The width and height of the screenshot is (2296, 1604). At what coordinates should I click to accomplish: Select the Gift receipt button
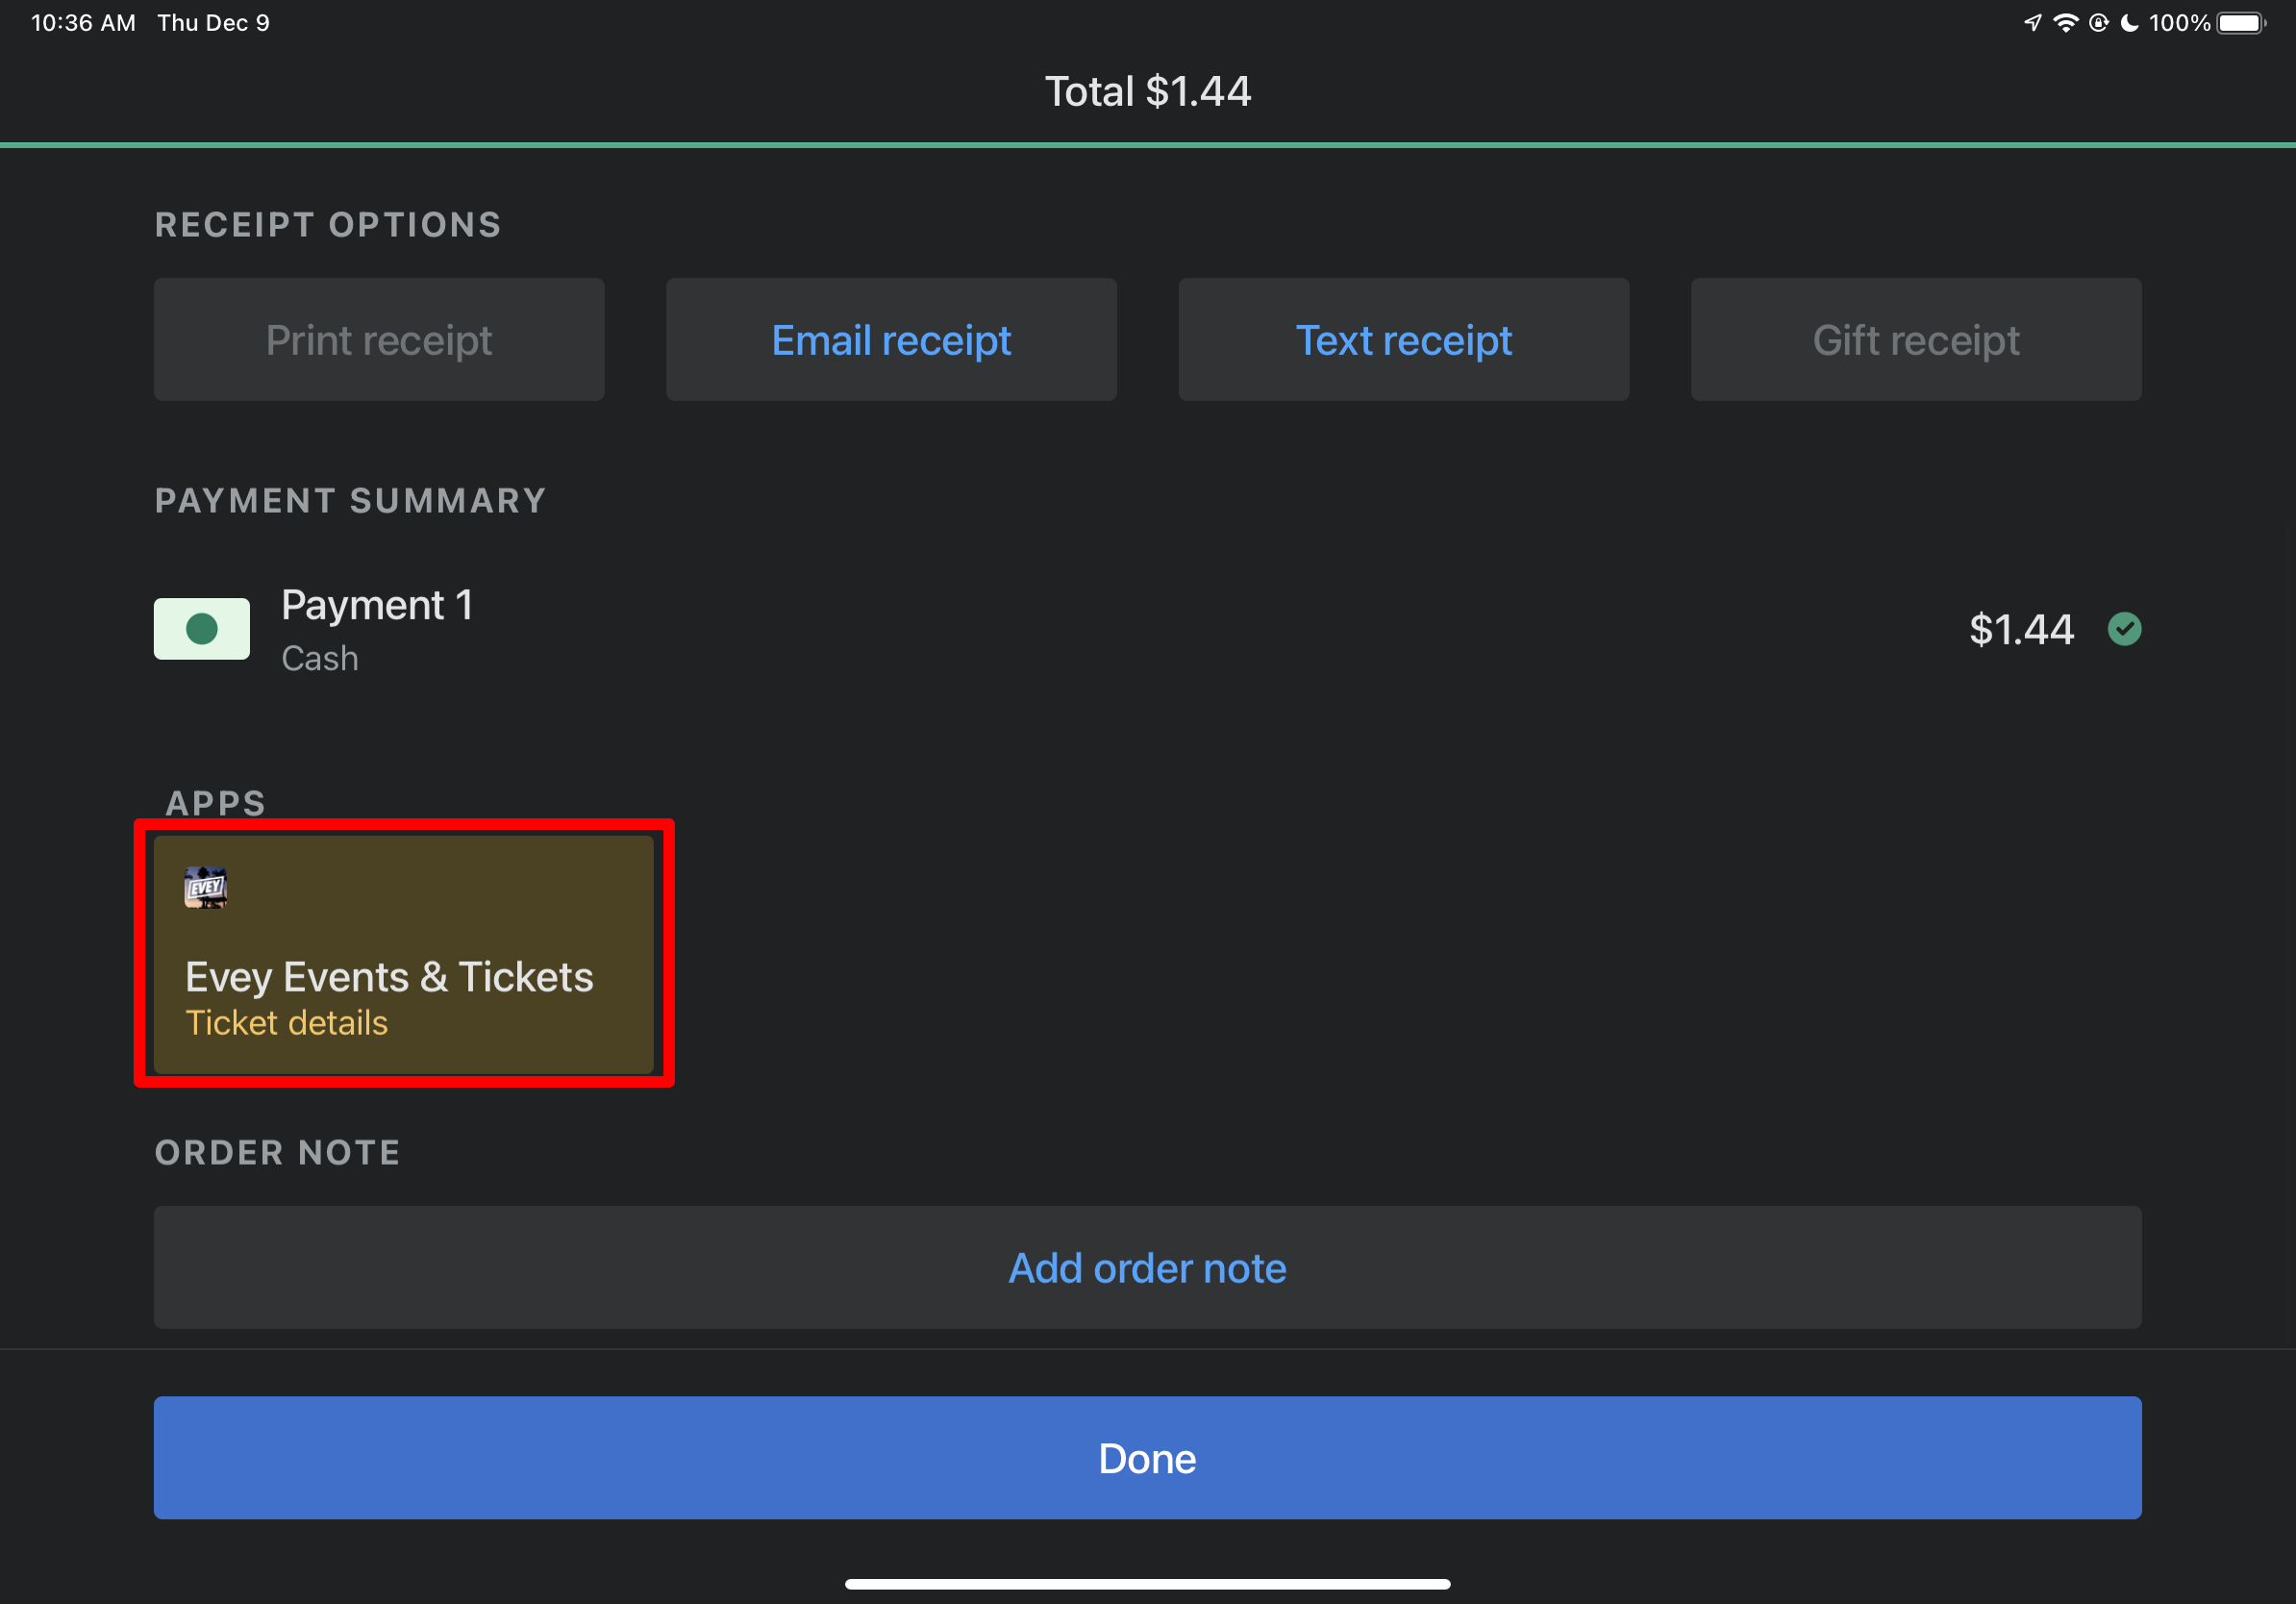pos(1915,340)
